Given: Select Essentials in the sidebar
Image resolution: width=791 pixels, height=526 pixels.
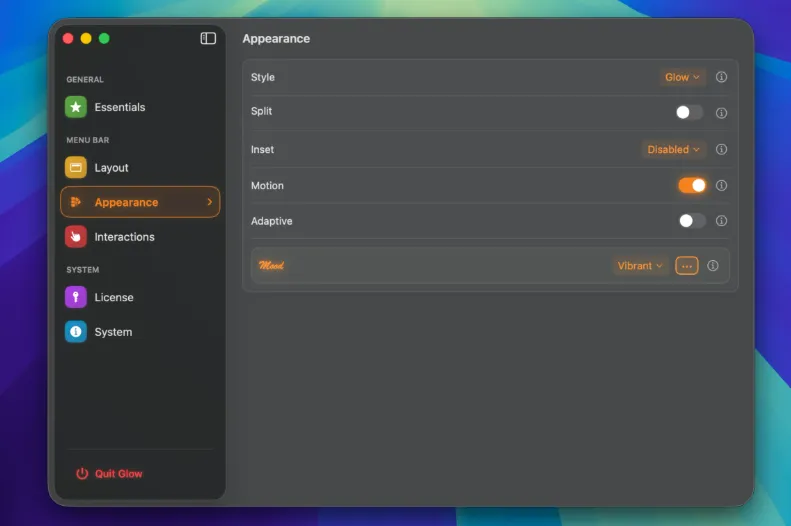Looking at the screenshot, I should (140, 107).
